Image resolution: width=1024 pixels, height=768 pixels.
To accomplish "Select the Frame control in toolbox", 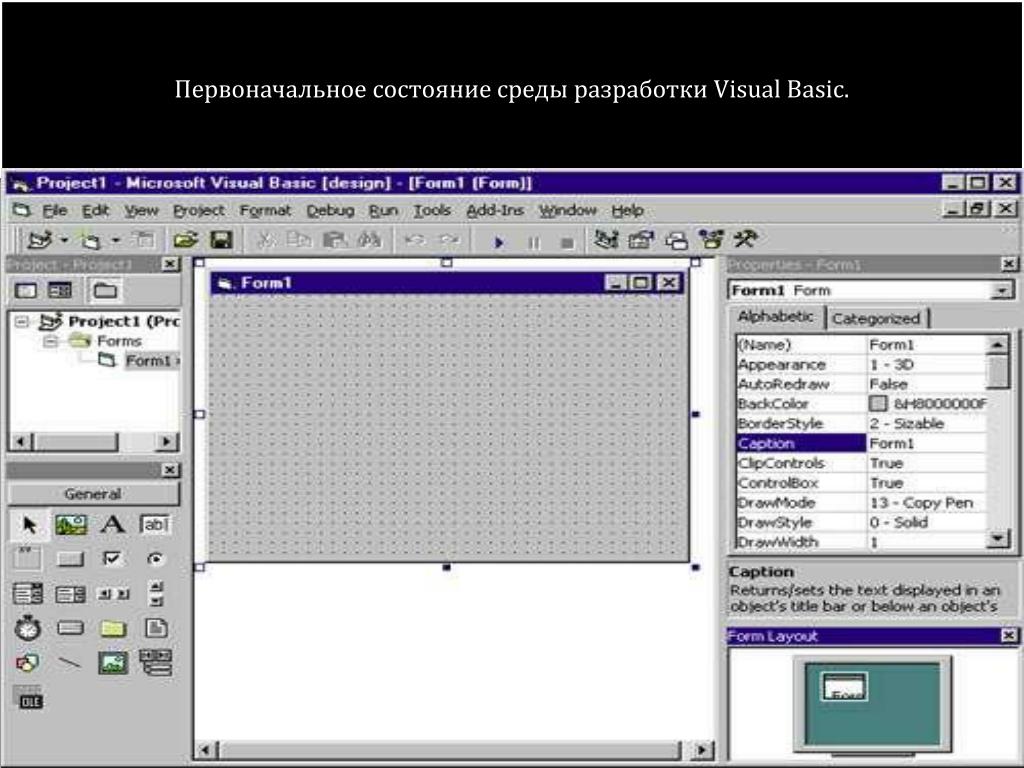I will point(28,558).
